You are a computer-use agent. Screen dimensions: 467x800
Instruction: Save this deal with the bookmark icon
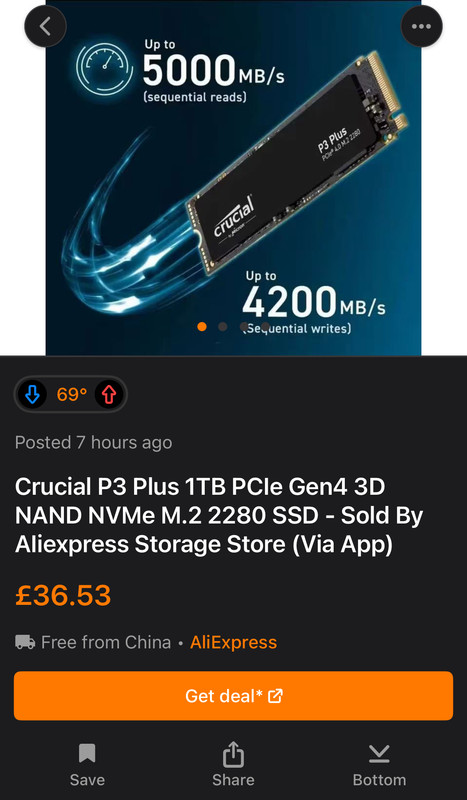pyautogui.click(x=87, y=765)
